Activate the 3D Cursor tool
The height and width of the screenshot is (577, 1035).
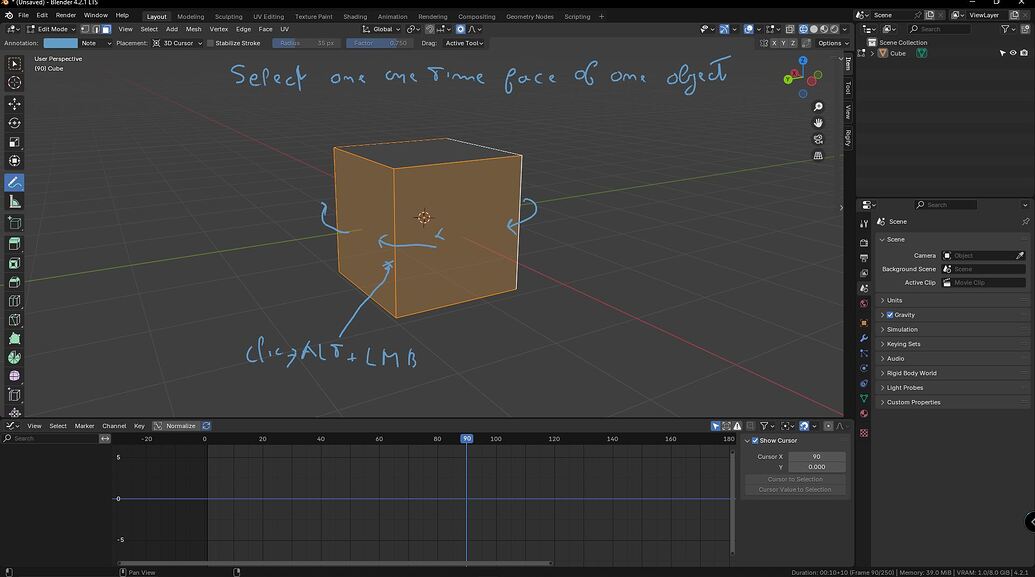14,83
